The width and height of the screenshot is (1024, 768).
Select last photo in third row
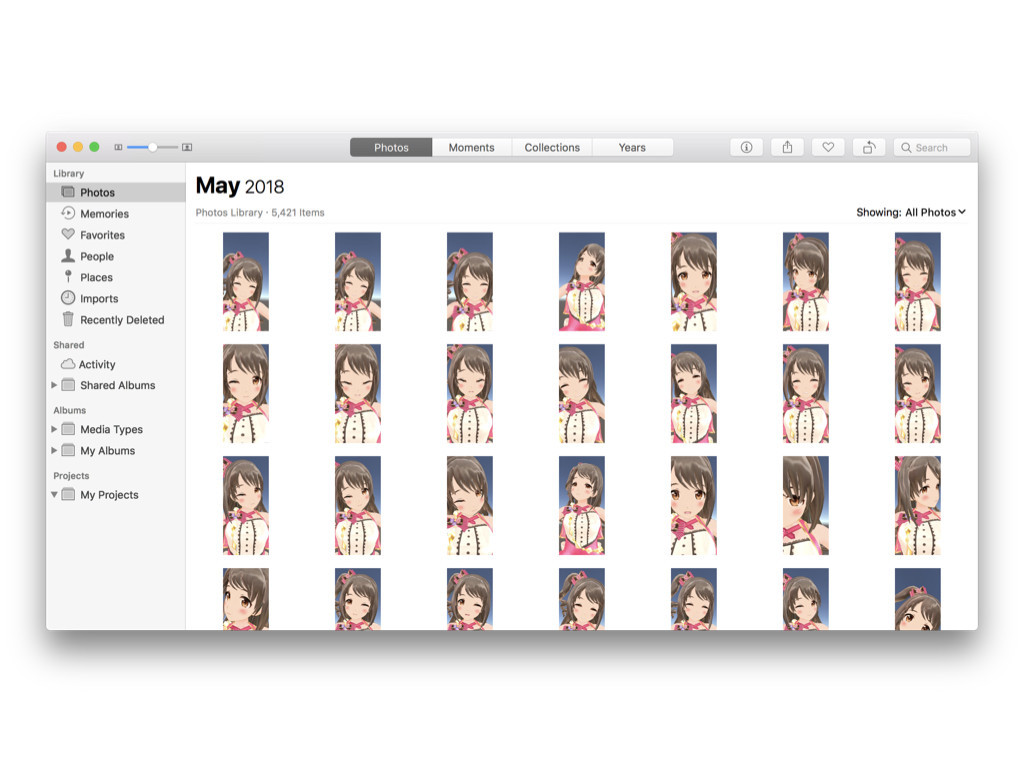pyautogui.click(x=918, y=505)
